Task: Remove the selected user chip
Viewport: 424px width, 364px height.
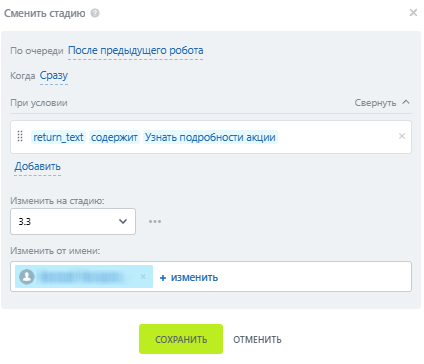Action: (x=143, y=276)
